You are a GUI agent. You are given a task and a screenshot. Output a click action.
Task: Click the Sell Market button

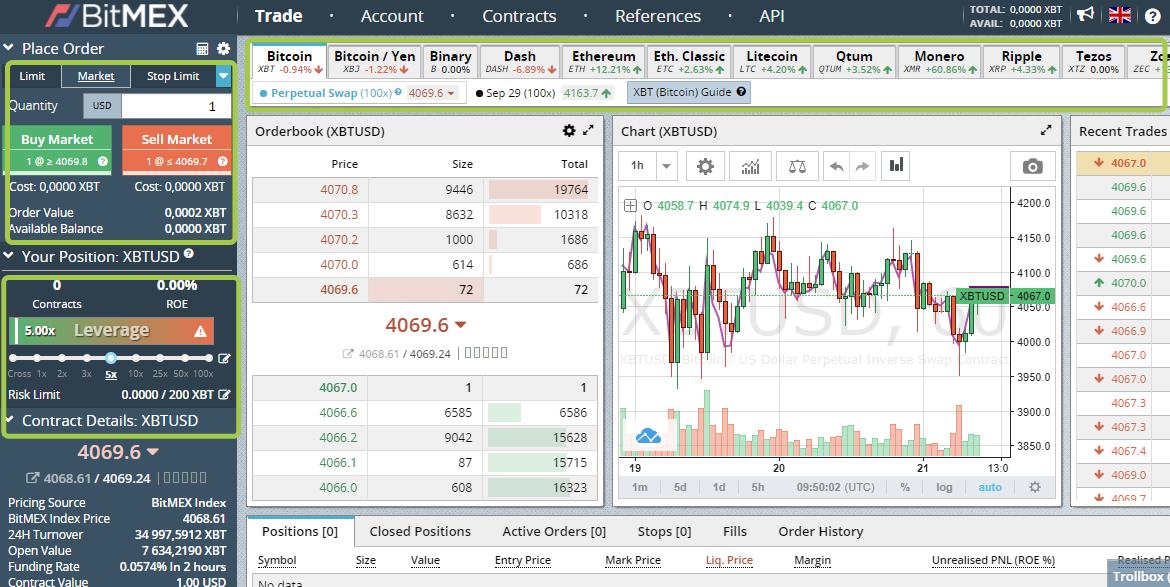coord(177,148)
